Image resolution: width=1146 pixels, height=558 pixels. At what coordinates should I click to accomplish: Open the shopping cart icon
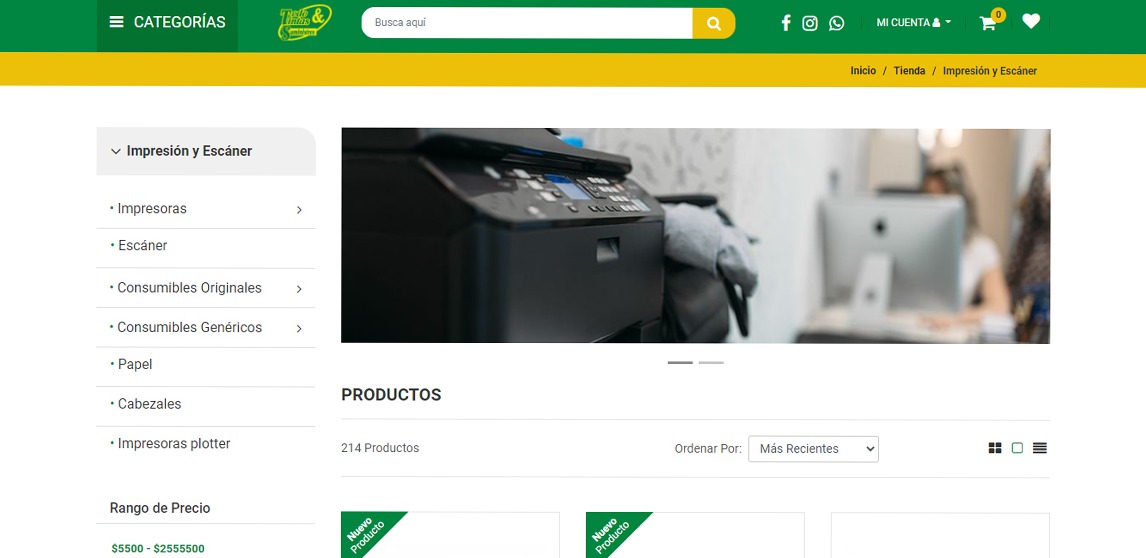point(987,23)
